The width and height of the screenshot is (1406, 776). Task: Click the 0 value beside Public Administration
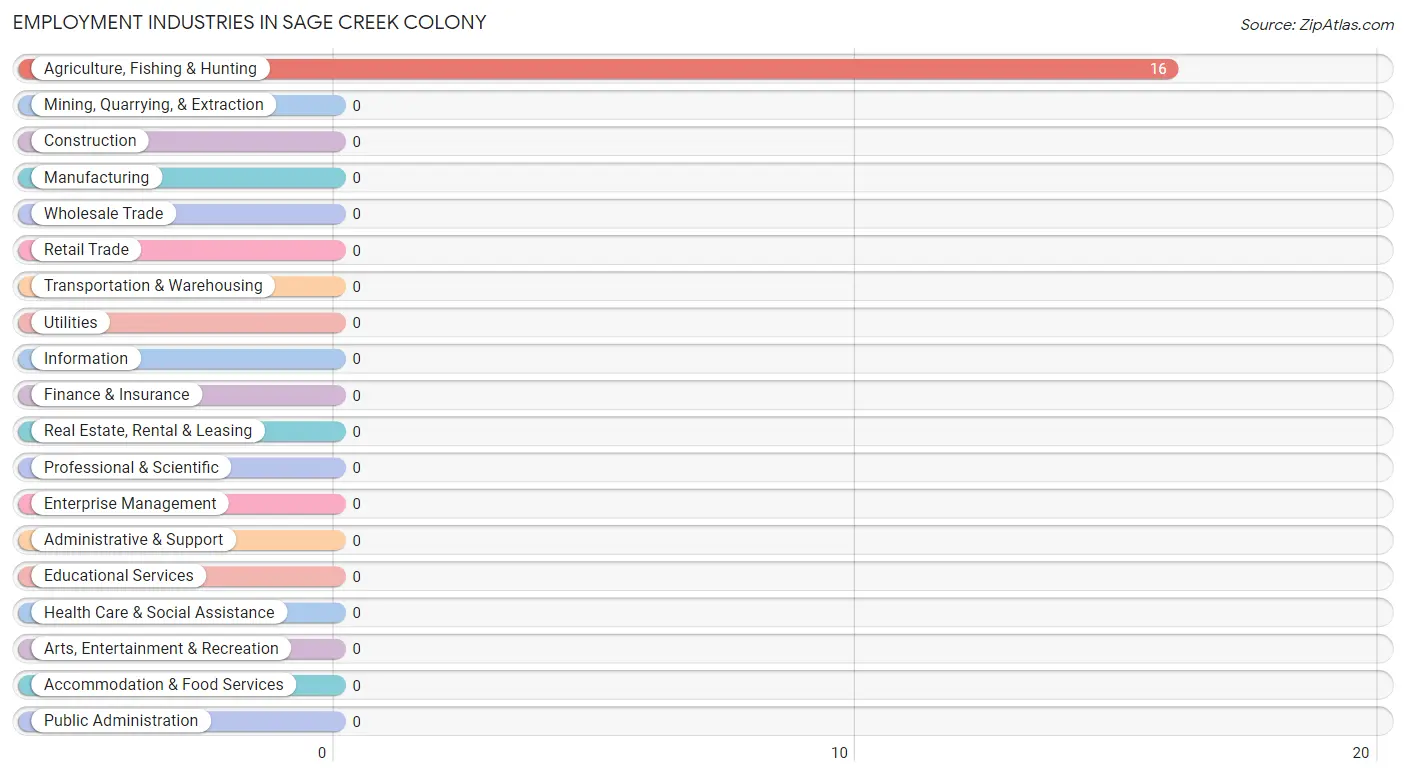pos(356,722)
